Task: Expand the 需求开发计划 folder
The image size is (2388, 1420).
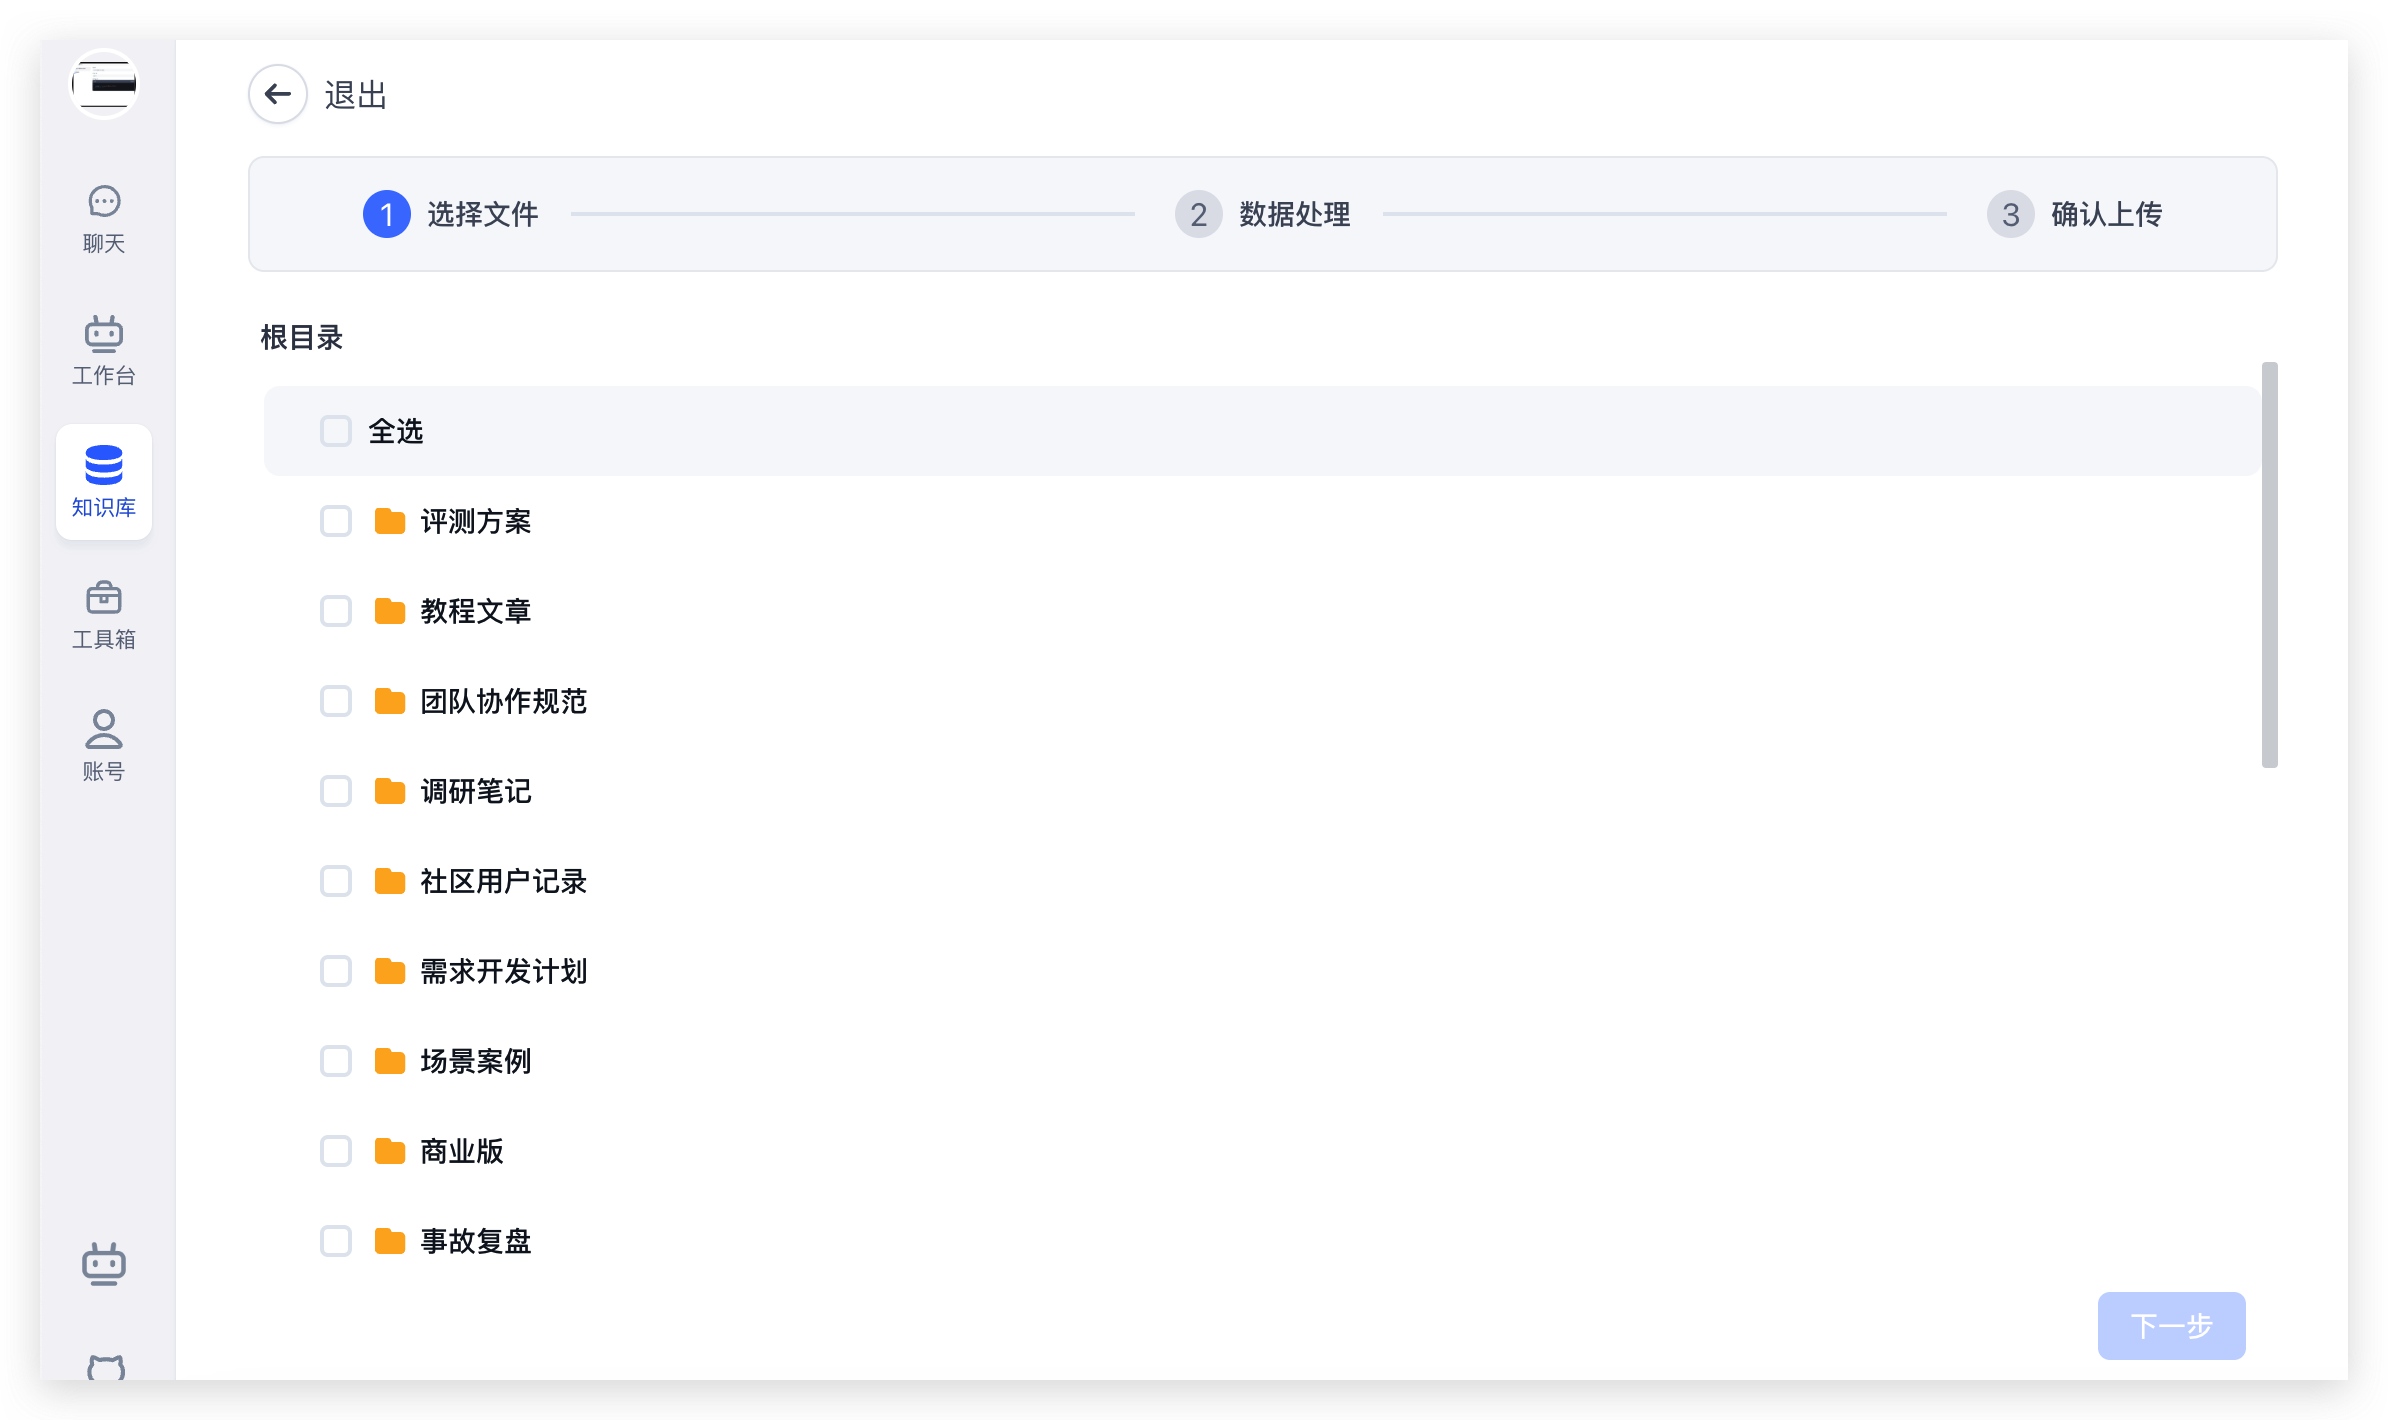Action: [503, 971]
